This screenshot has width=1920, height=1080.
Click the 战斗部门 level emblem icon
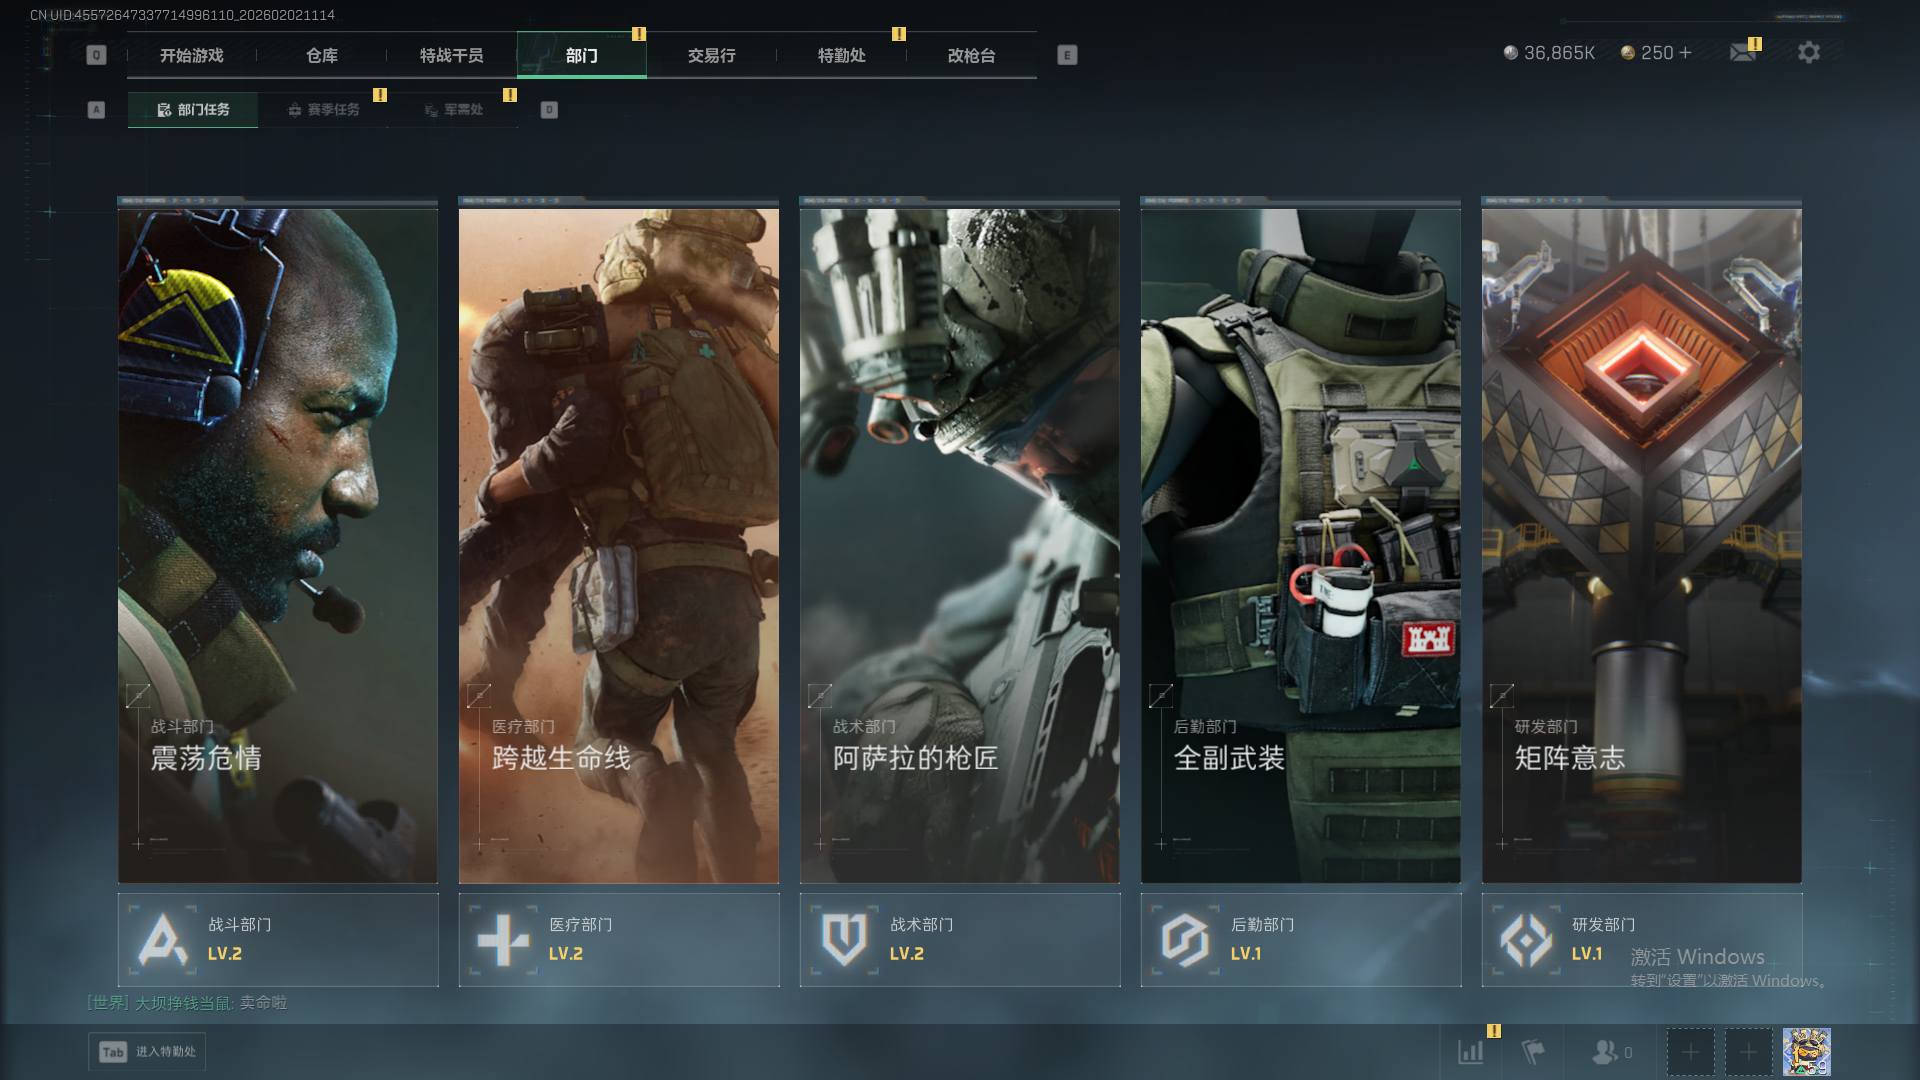[163, 940]
